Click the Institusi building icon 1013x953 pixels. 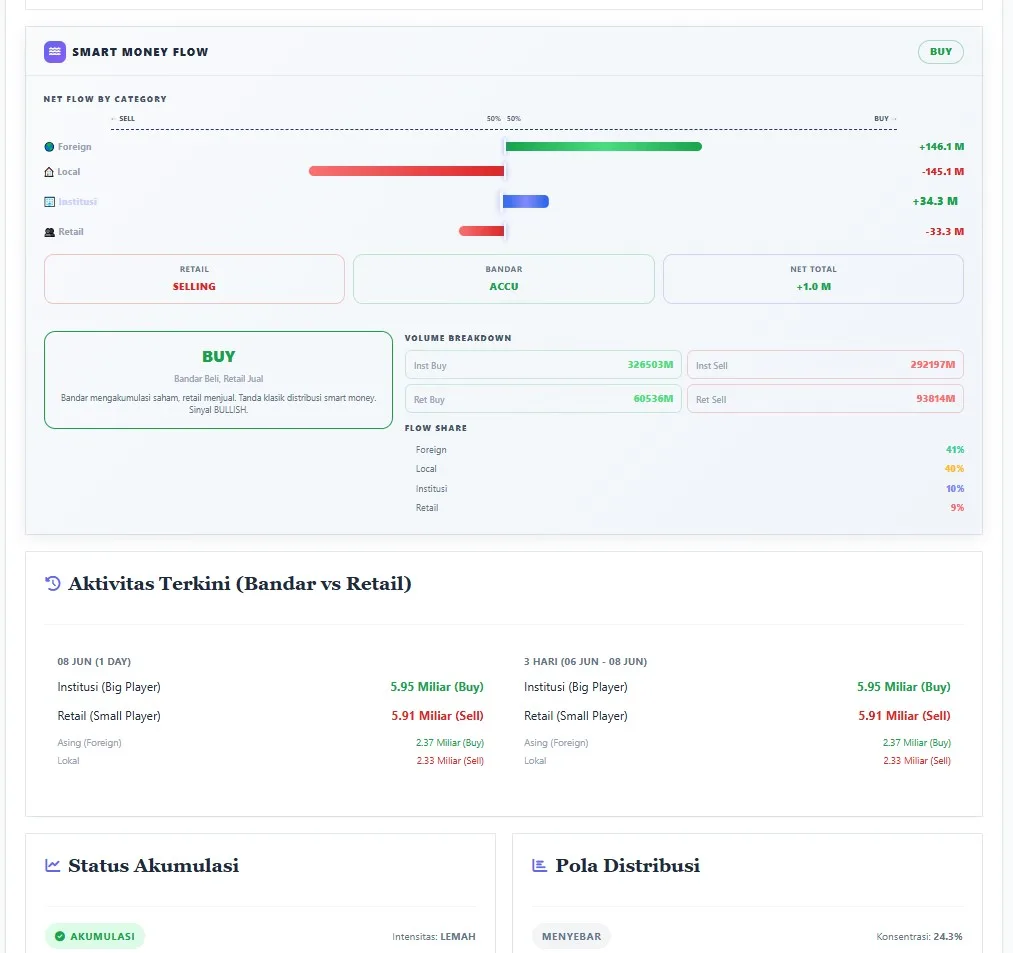(x=49, y=202)
